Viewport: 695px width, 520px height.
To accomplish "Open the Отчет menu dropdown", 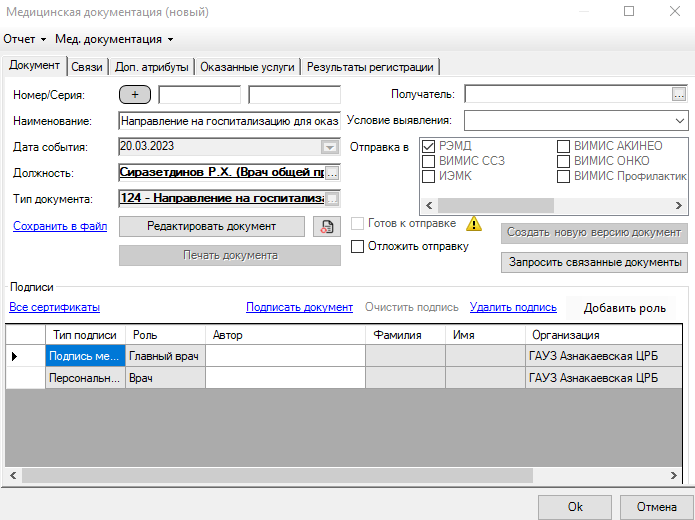I will (x=25, y=39).
